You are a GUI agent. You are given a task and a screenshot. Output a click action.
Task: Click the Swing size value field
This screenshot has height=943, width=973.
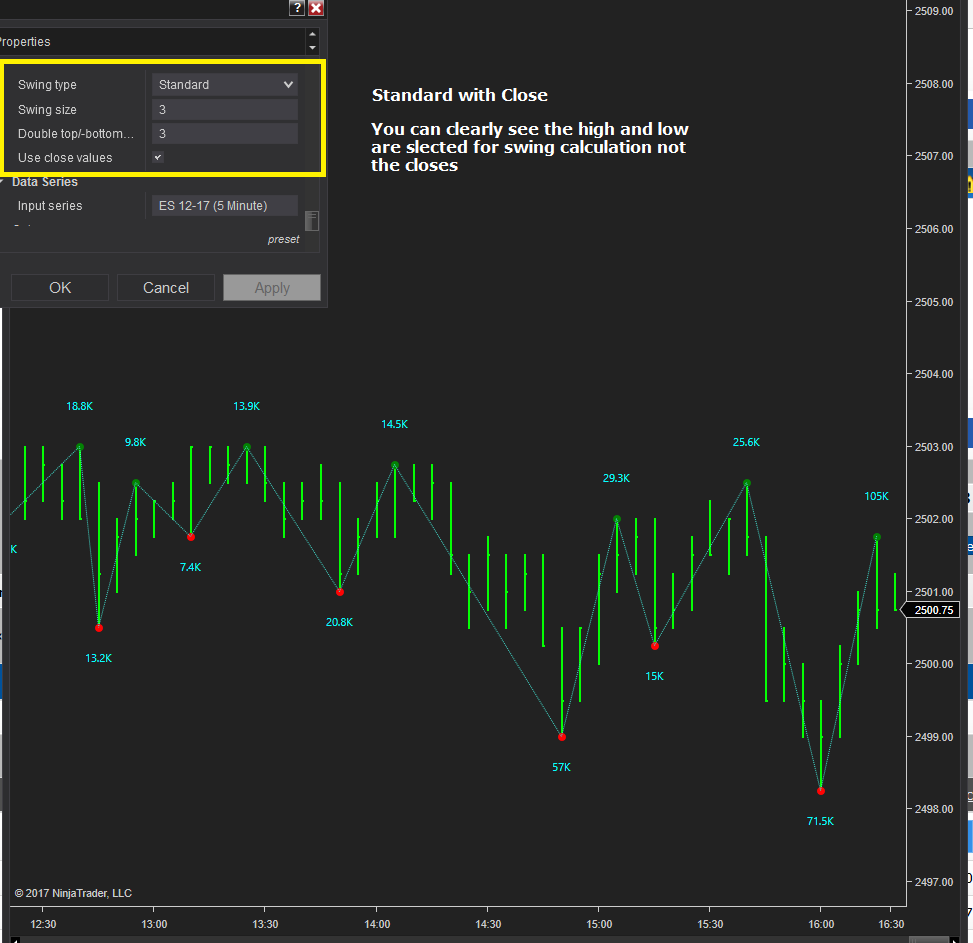point(225,109)
